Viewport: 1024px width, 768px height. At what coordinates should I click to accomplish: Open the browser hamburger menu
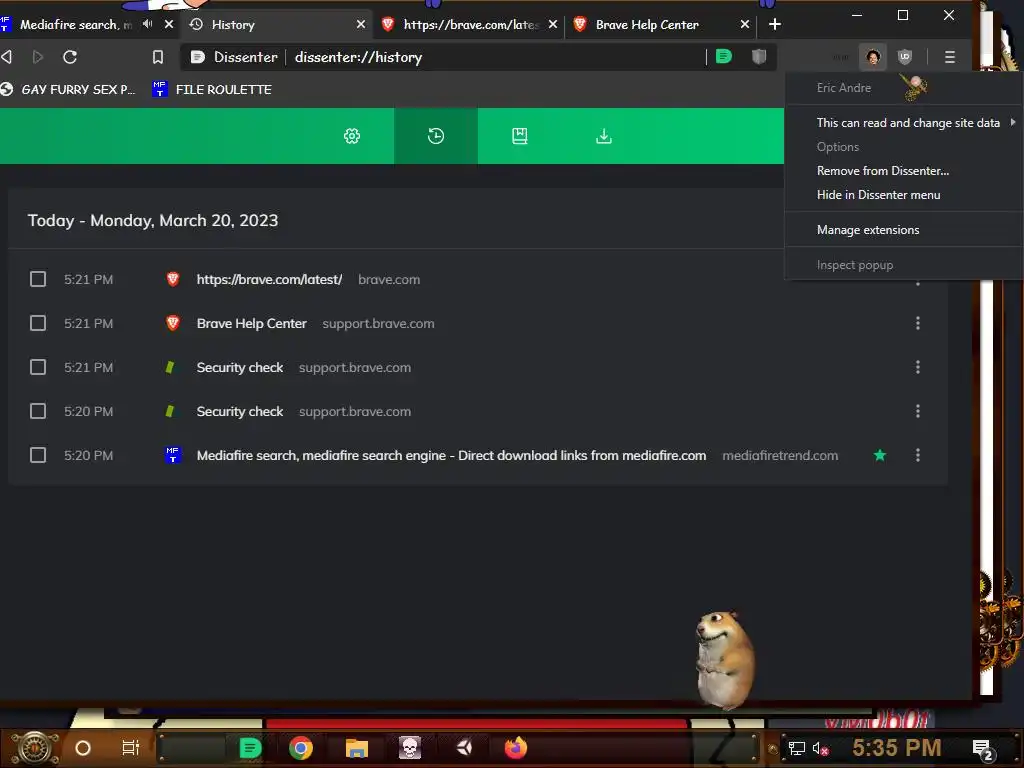tap(950, 57)
